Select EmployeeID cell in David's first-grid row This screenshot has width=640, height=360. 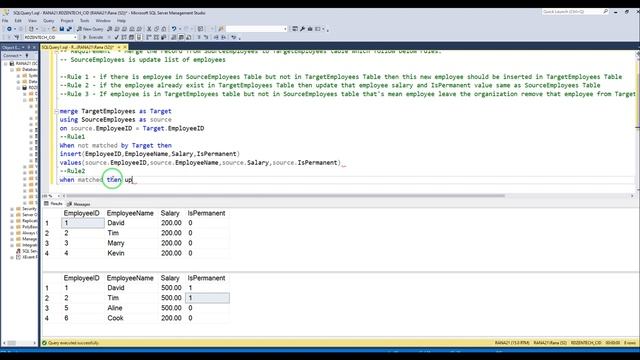[83, 223]
